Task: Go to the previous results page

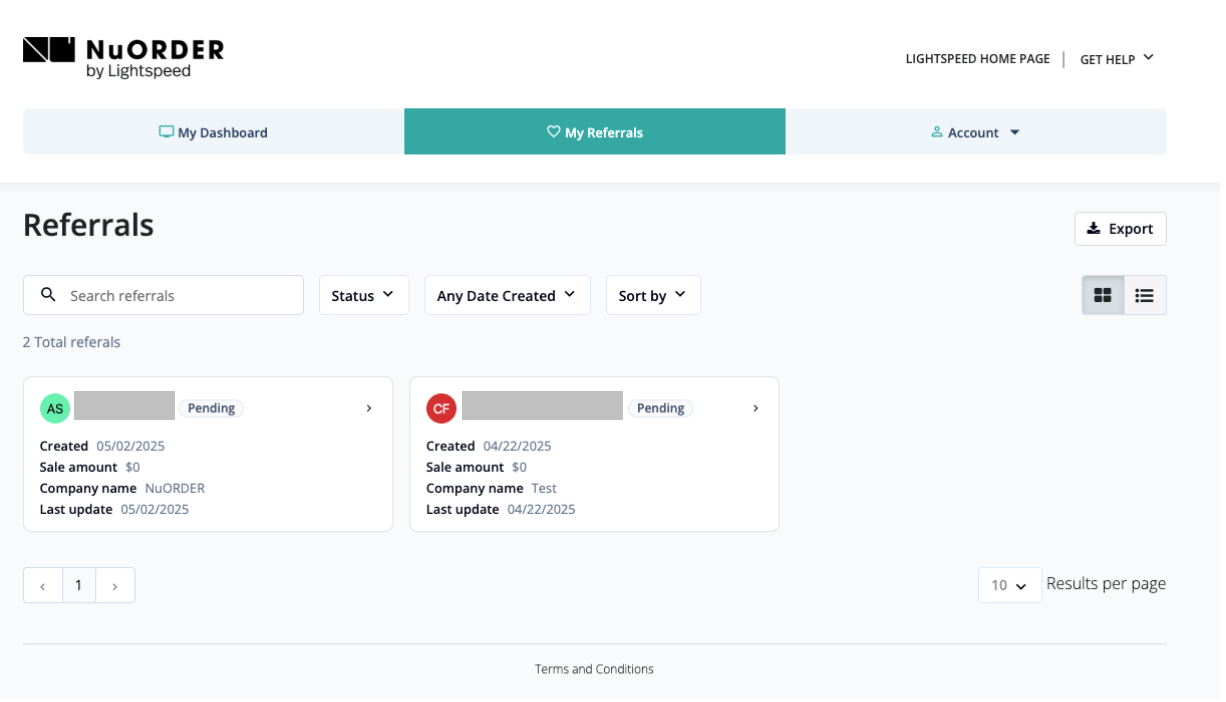Action: point(43,586)
